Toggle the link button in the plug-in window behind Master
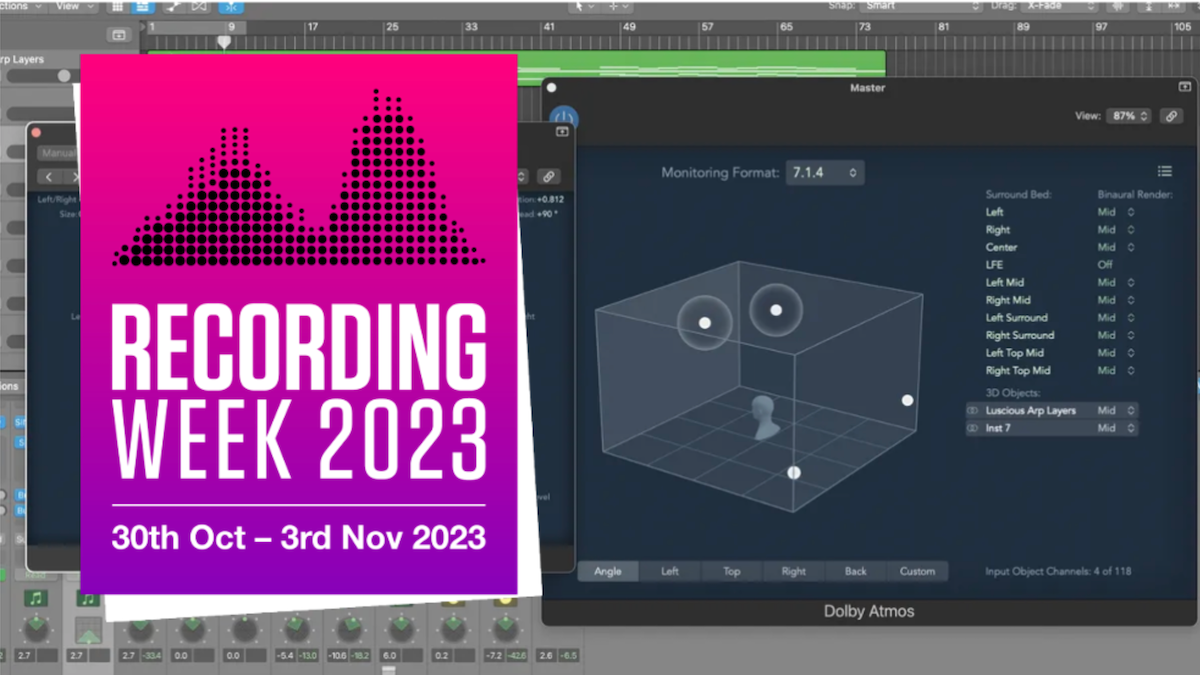This screenshot has width=1200, height=675. (x=548, y=176)
